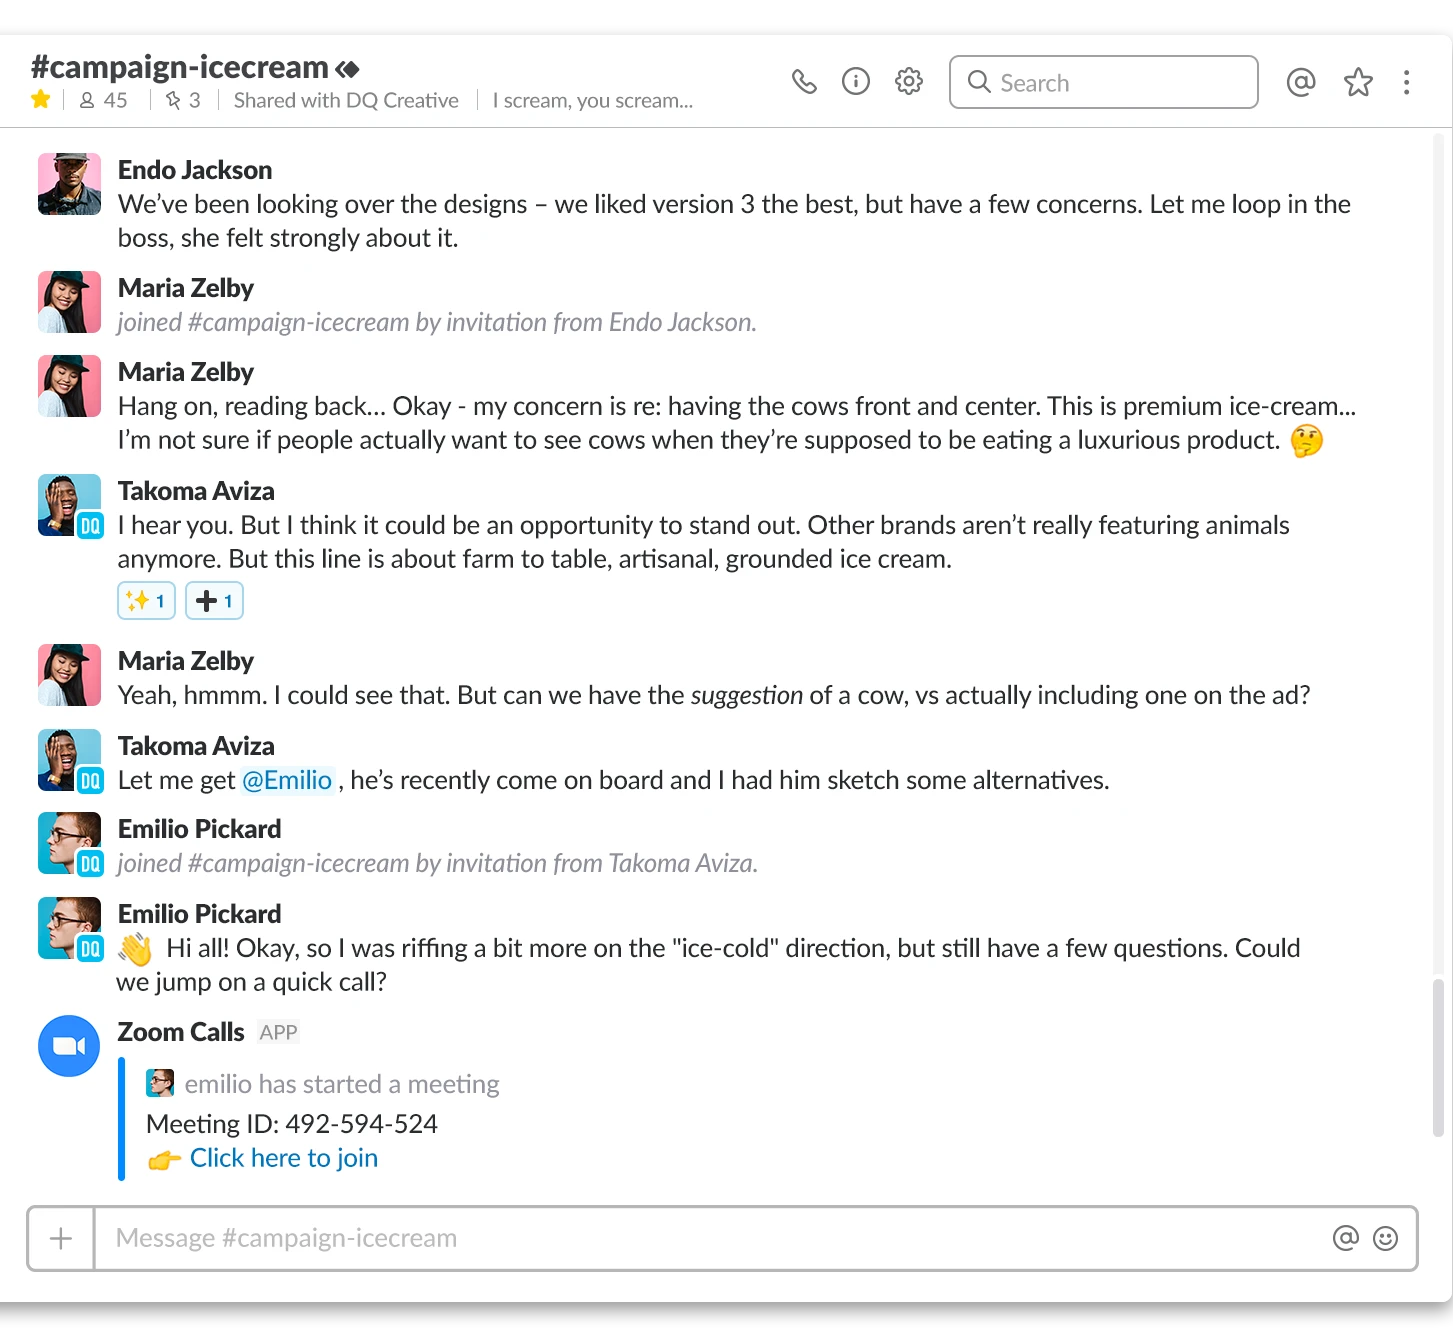This screenshot has width=1453, height=1340.
Task: Insert a mention with composer @ icon
Action: point(1346,1239)
